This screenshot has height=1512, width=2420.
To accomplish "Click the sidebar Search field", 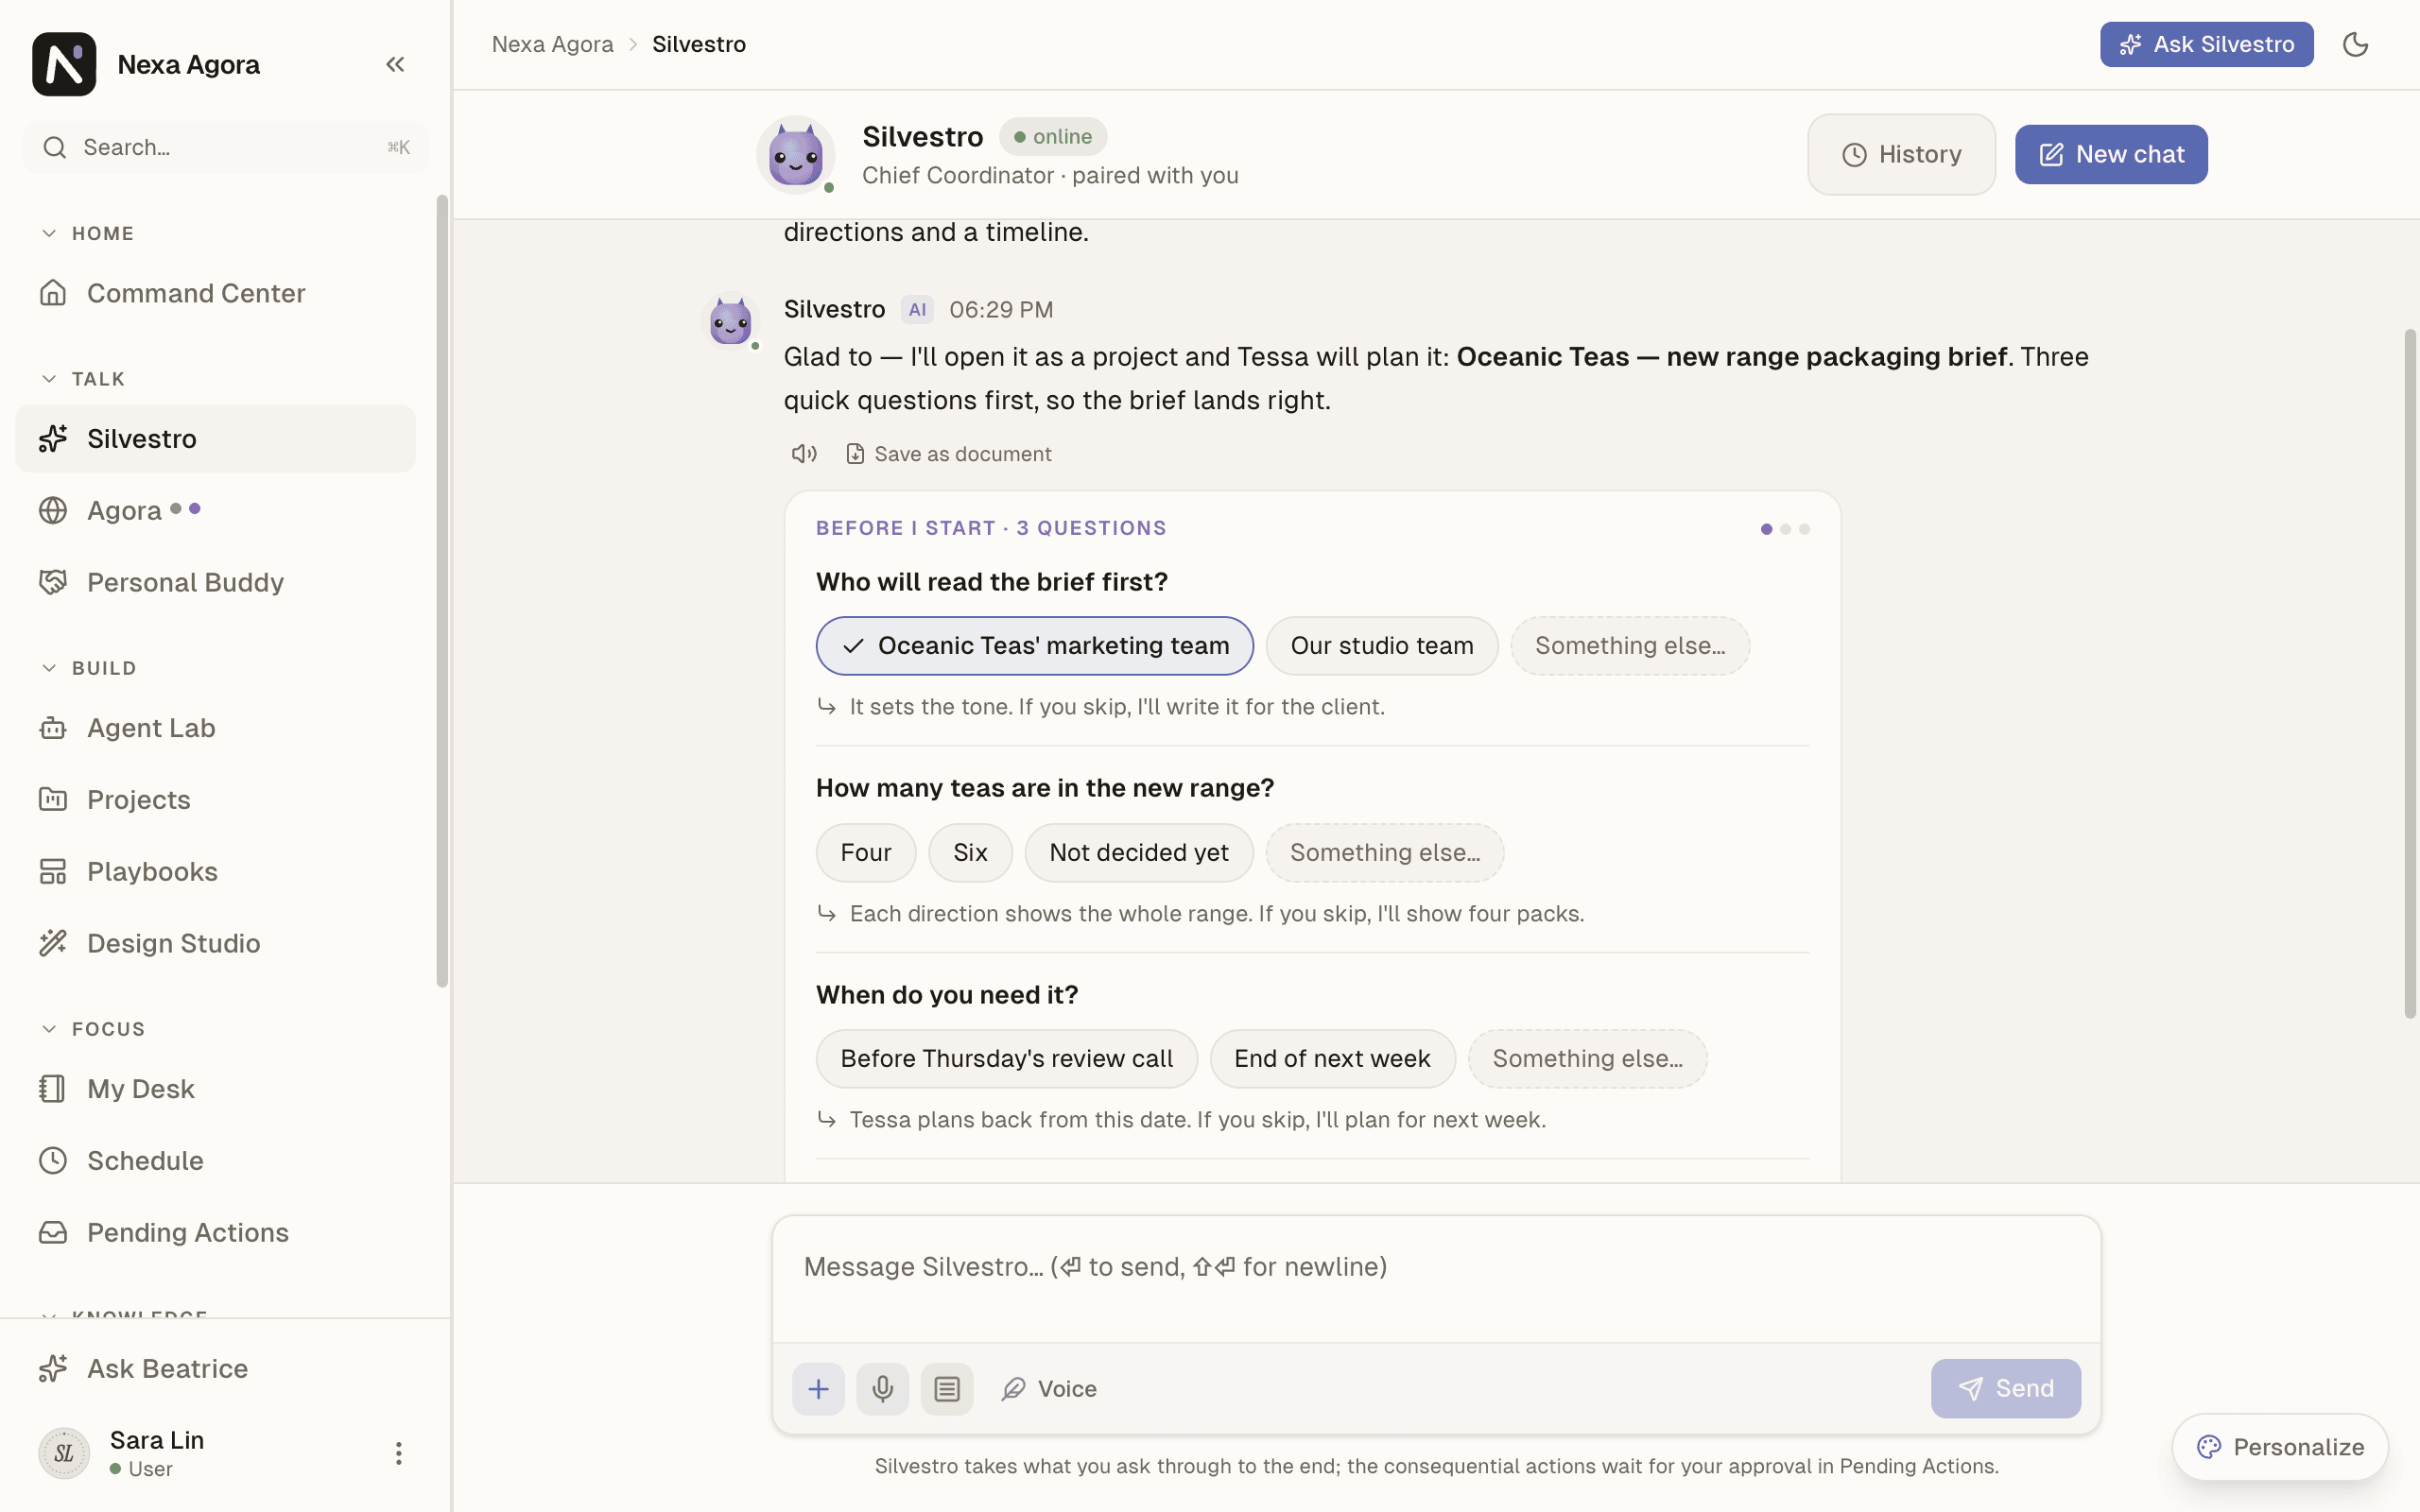I will (225, 148).
